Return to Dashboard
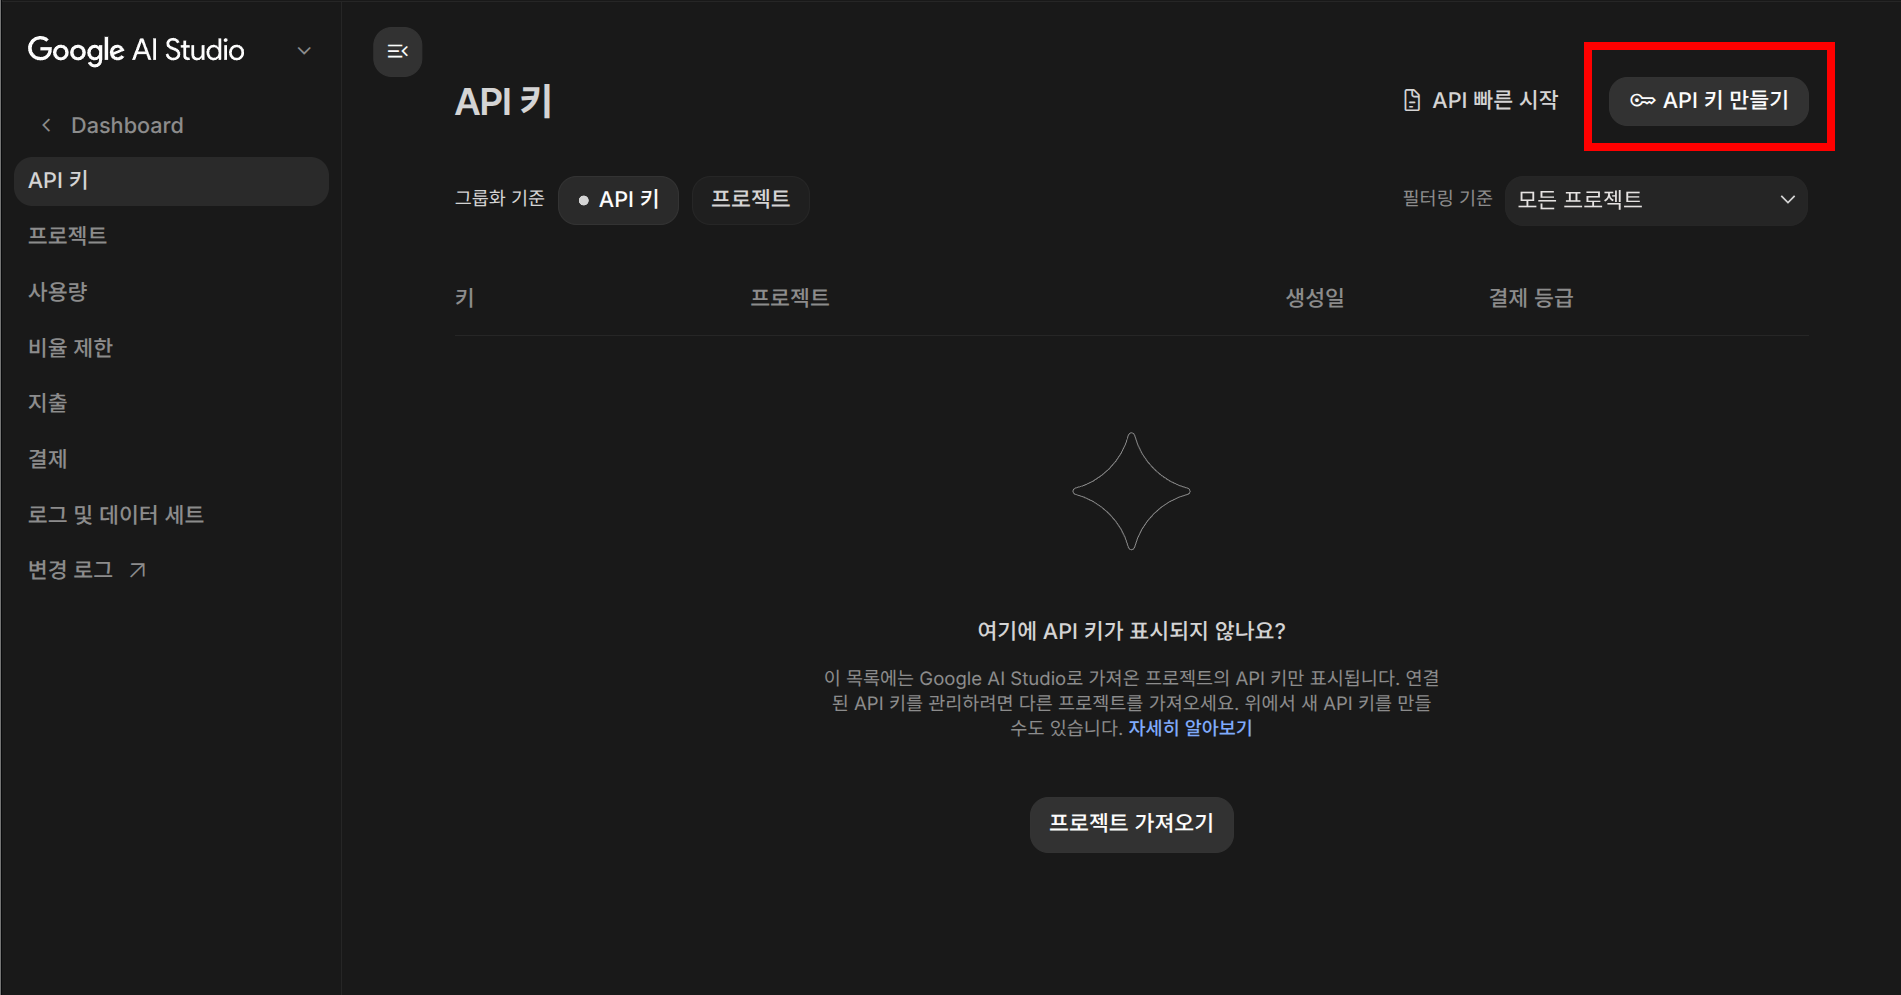 pos(127,125)
